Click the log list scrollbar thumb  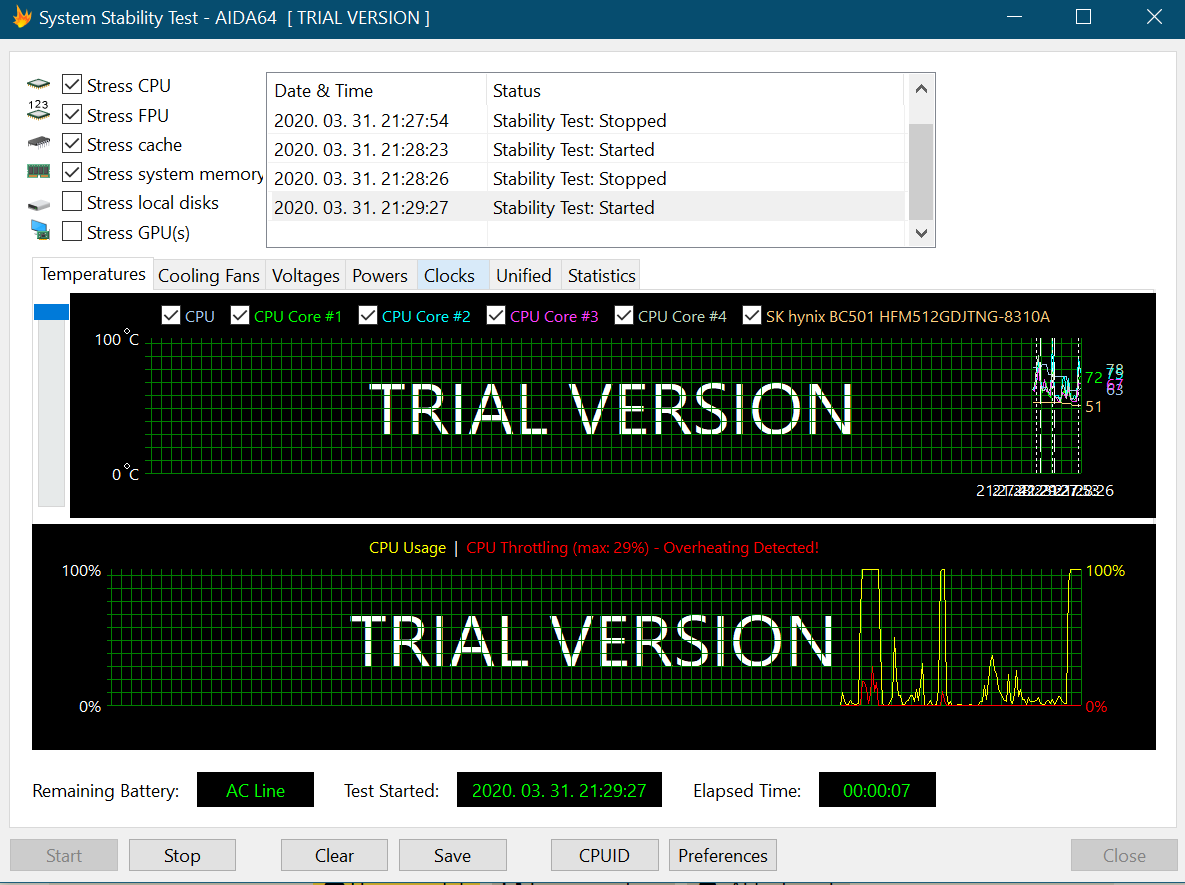click(920, 172)
